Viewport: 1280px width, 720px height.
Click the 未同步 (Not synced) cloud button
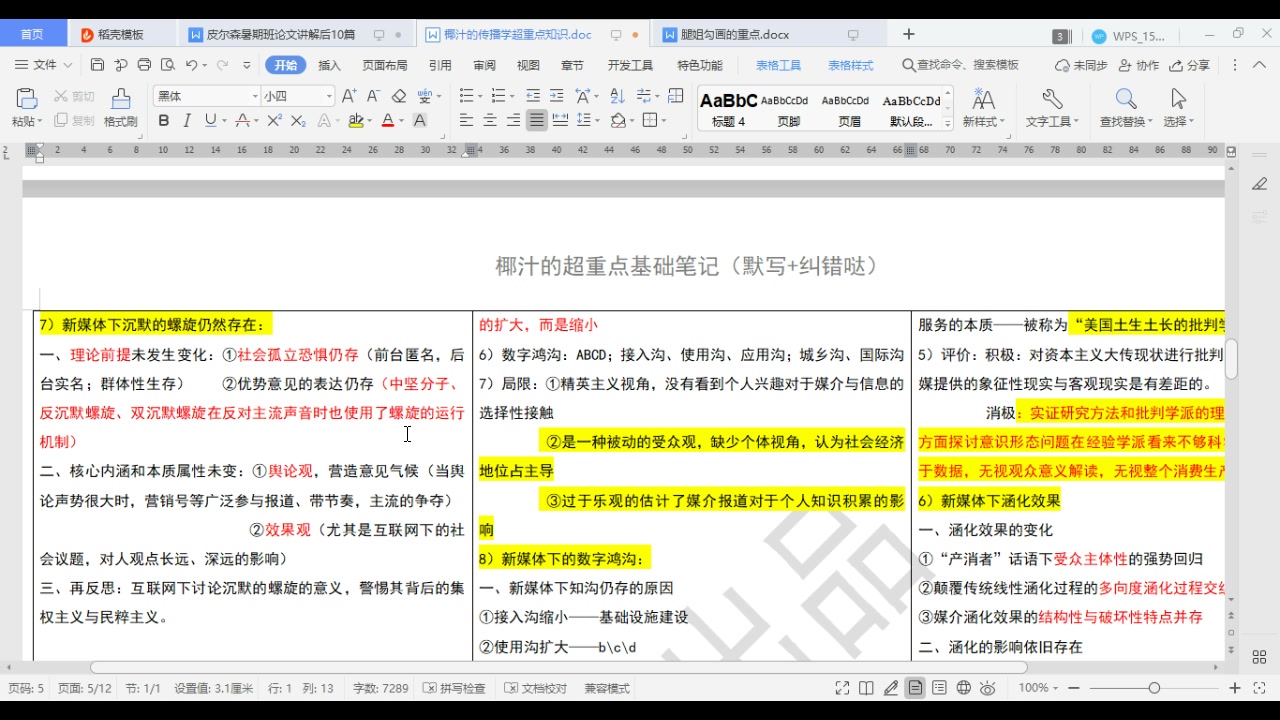tap(1081, 65)
